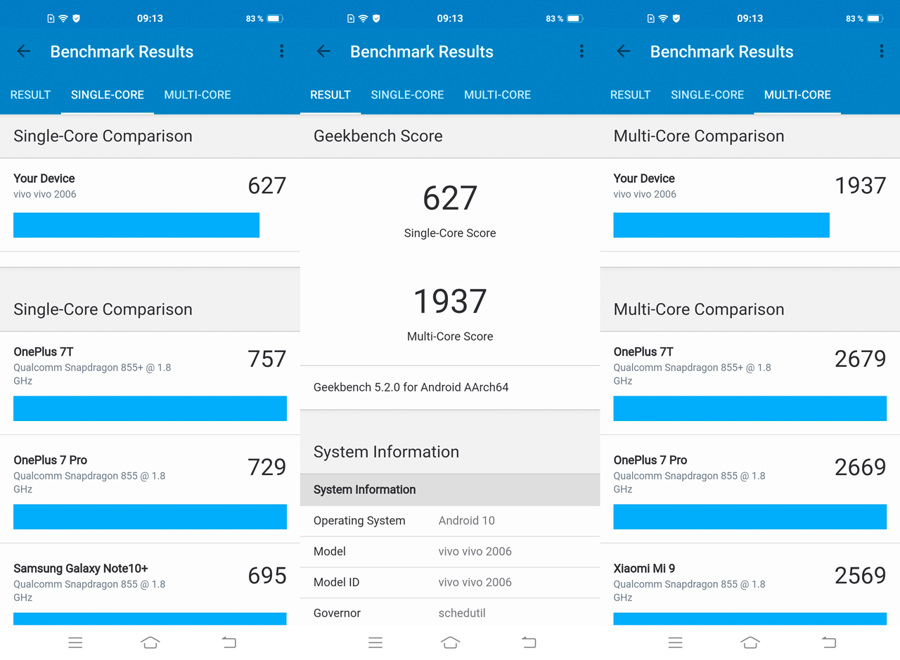The height and width of the screenshot is (660, 900).
Task: Tap the gray System Information subheader row
Action: click(x=450, y=490)
